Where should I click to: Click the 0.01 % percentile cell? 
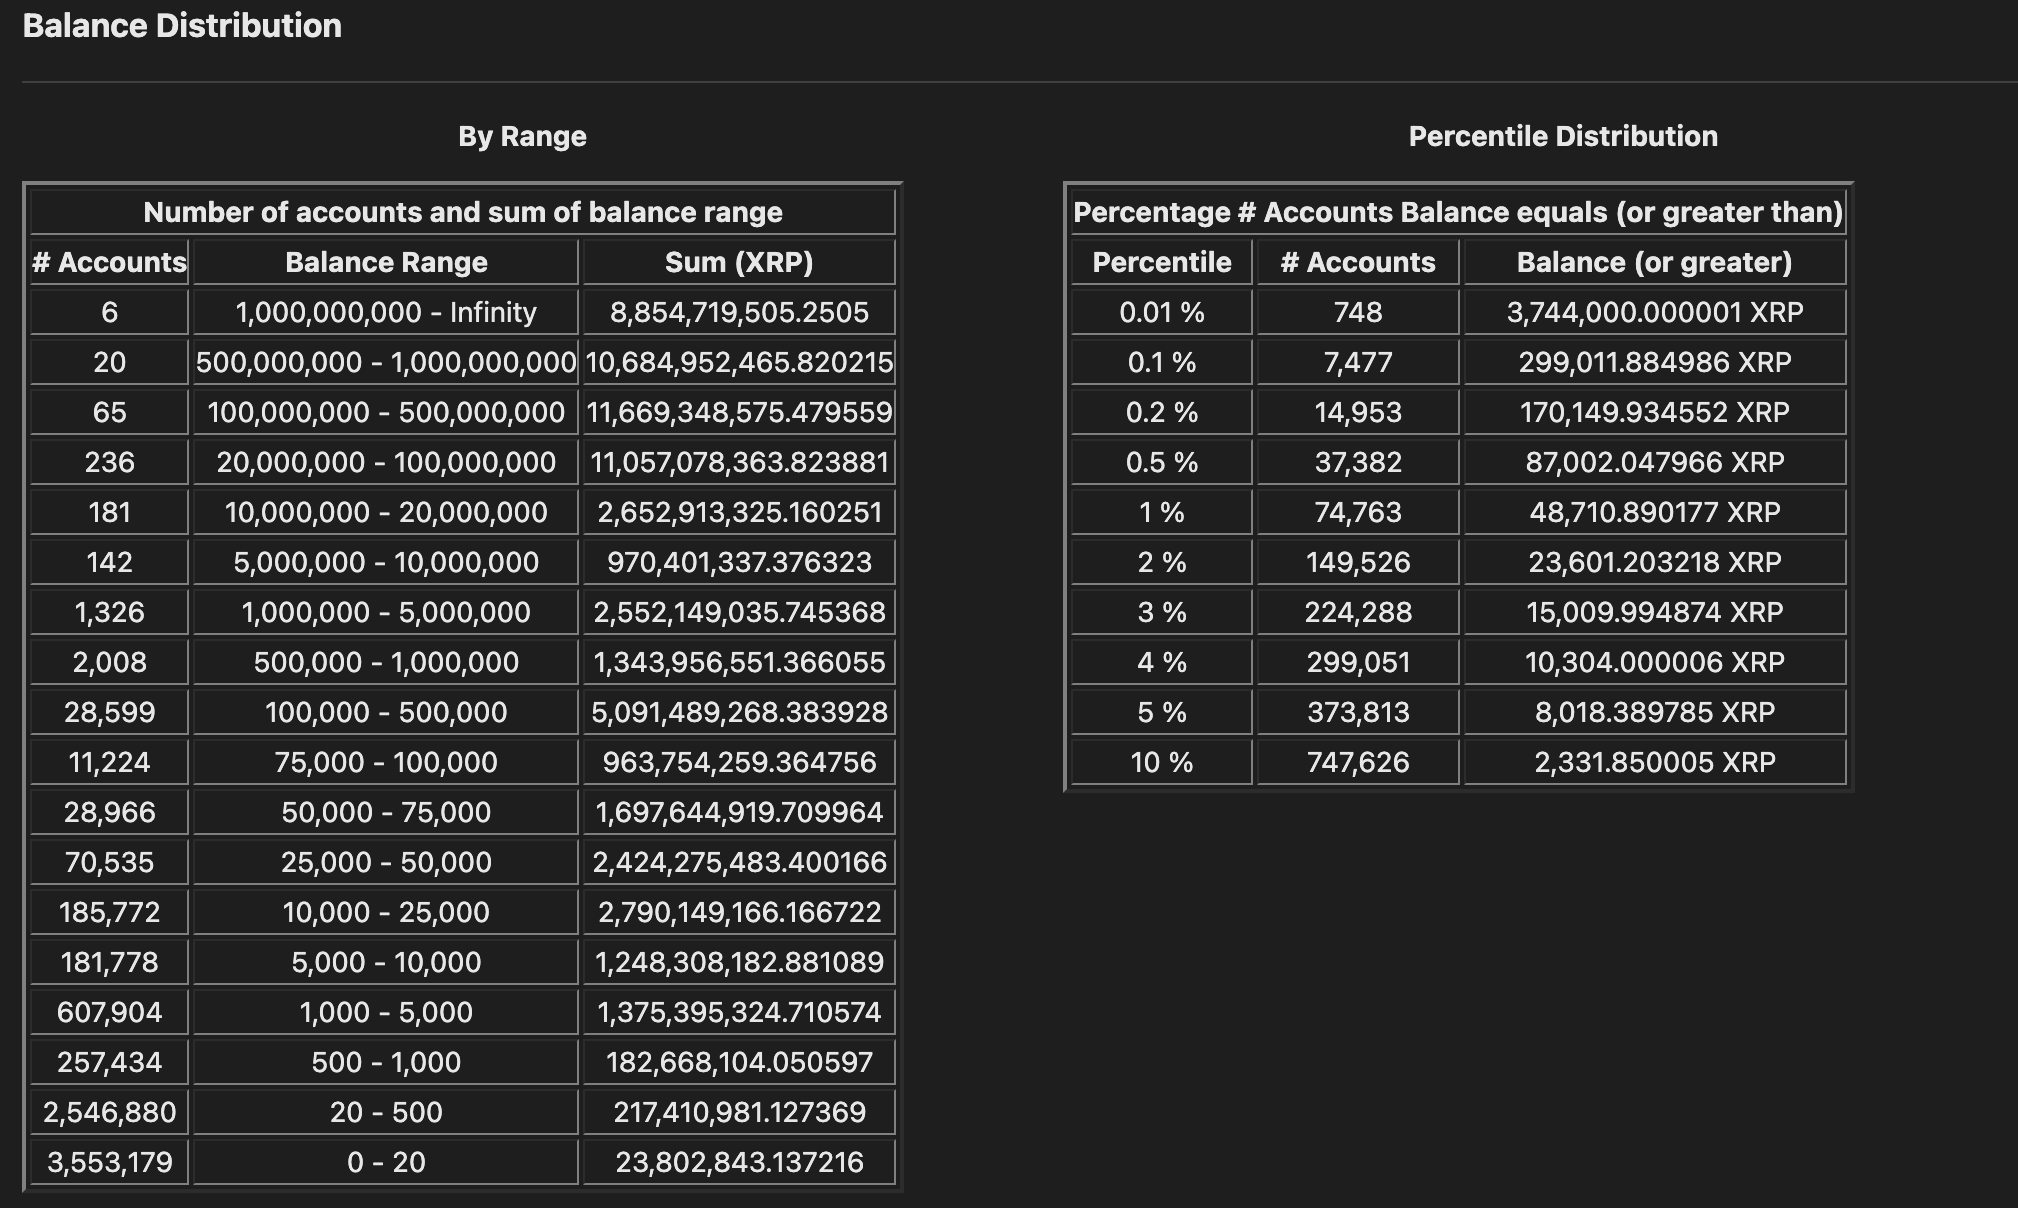(1161, 312)
